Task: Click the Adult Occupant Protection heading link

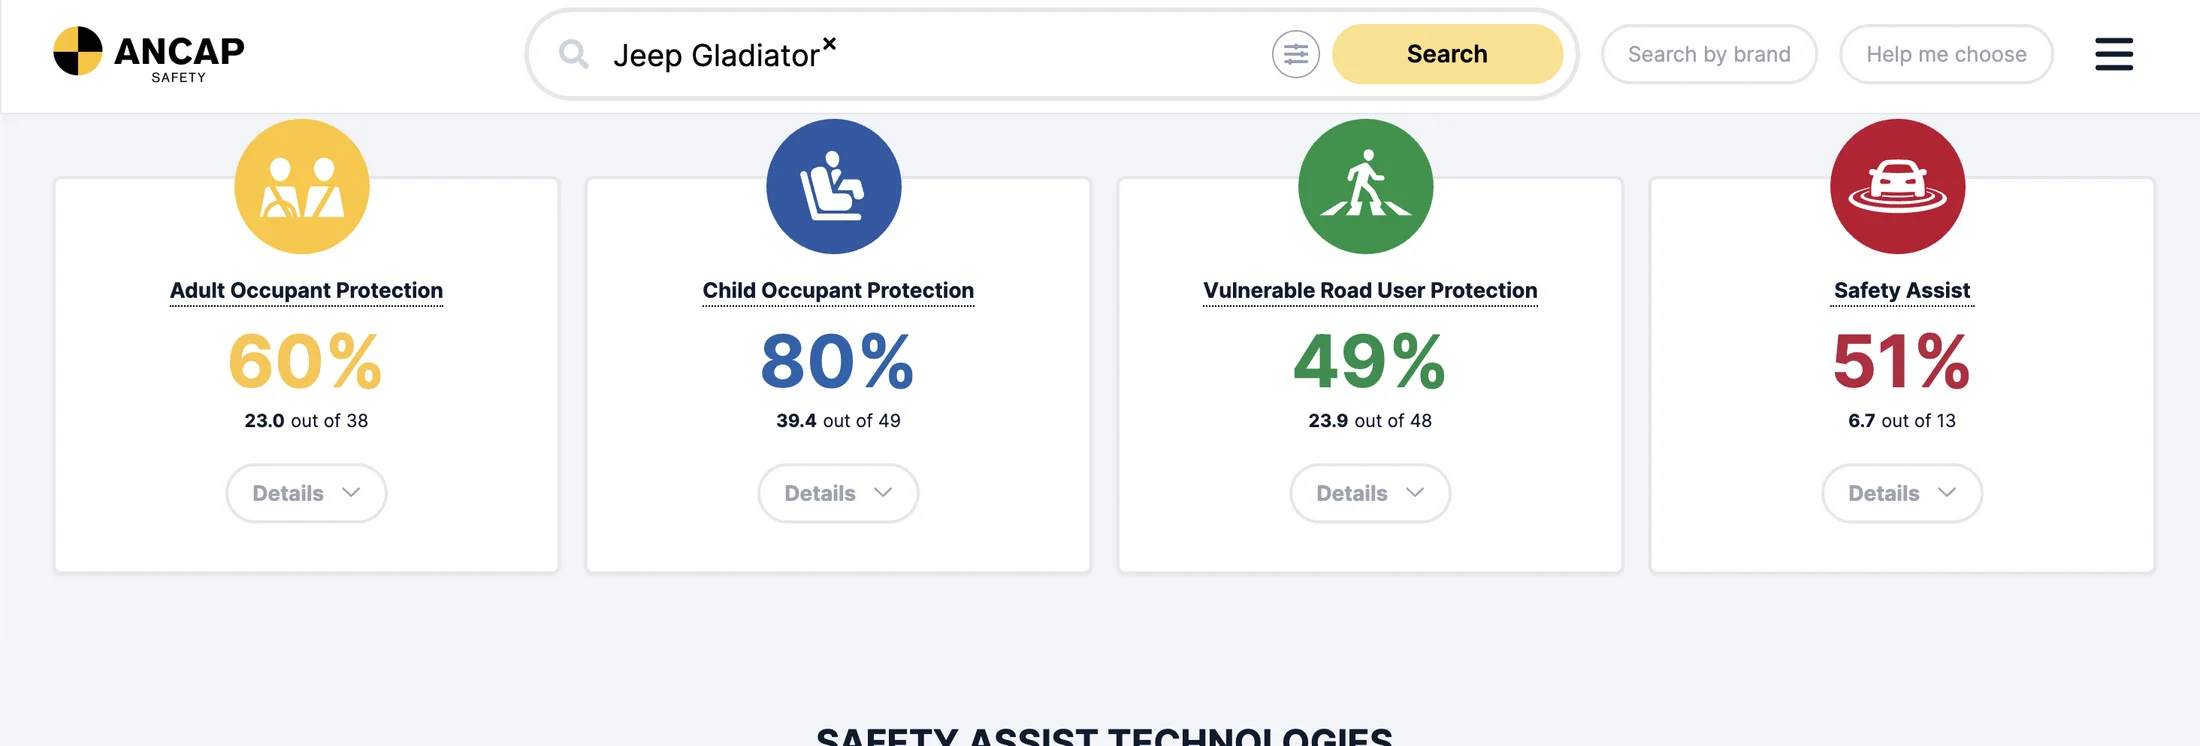Action: click(x=306, y=291)
